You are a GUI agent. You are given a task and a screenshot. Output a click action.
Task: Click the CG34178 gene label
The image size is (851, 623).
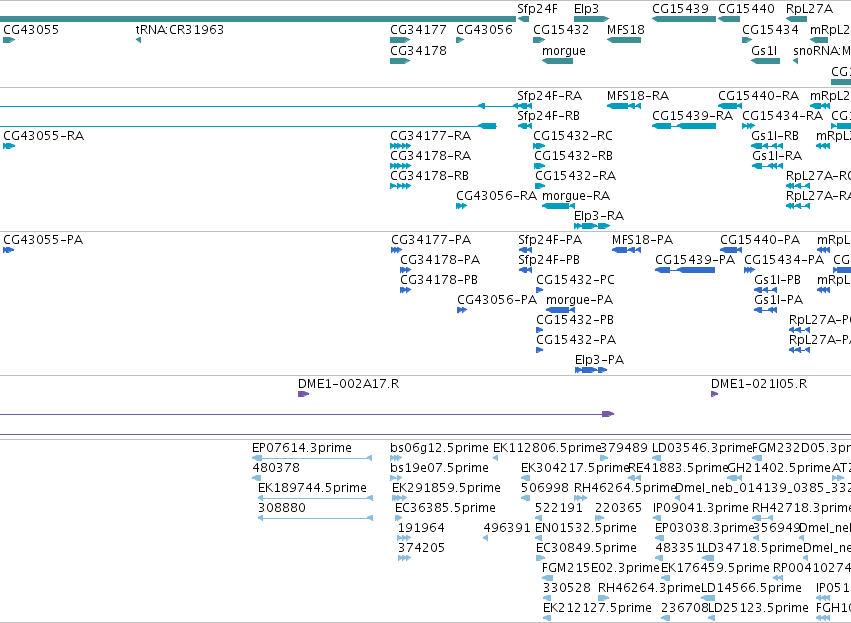click(418, 50)
